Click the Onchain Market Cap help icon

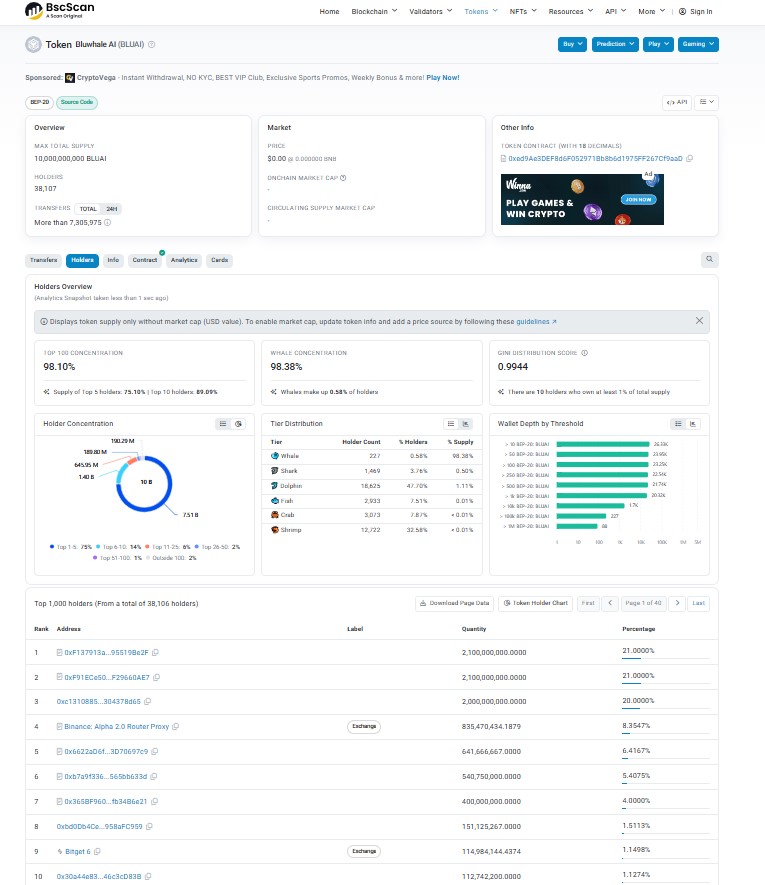(x=343, y=178)
